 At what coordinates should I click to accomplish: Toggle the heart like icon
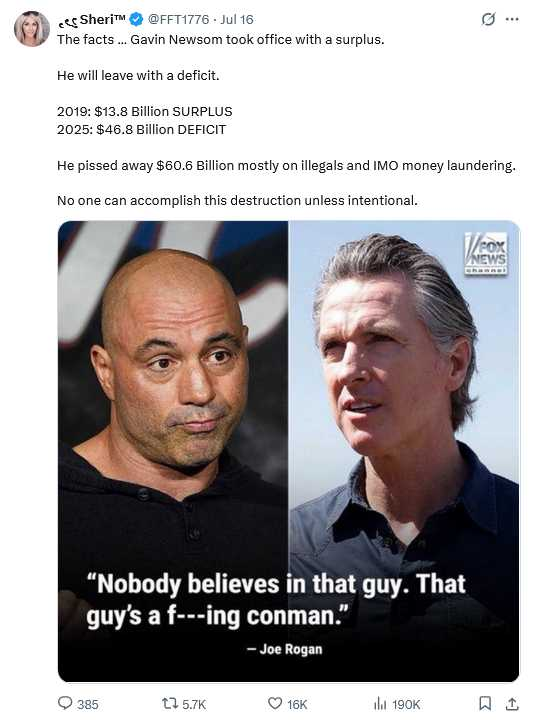(275, 704)
